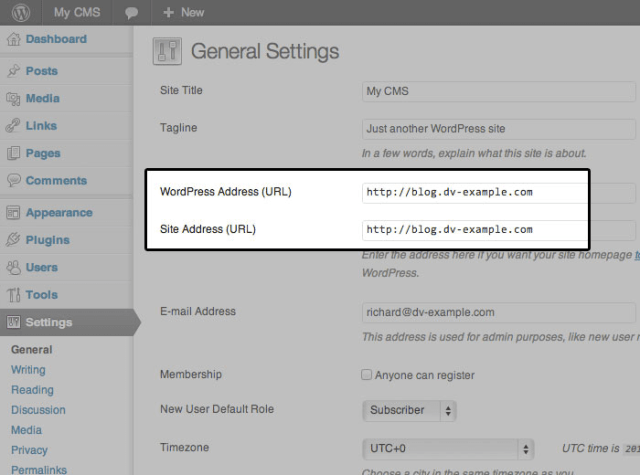Open Reading settings submenu link
This screenshot has width=640, height=475.
[x=32, y=390]
